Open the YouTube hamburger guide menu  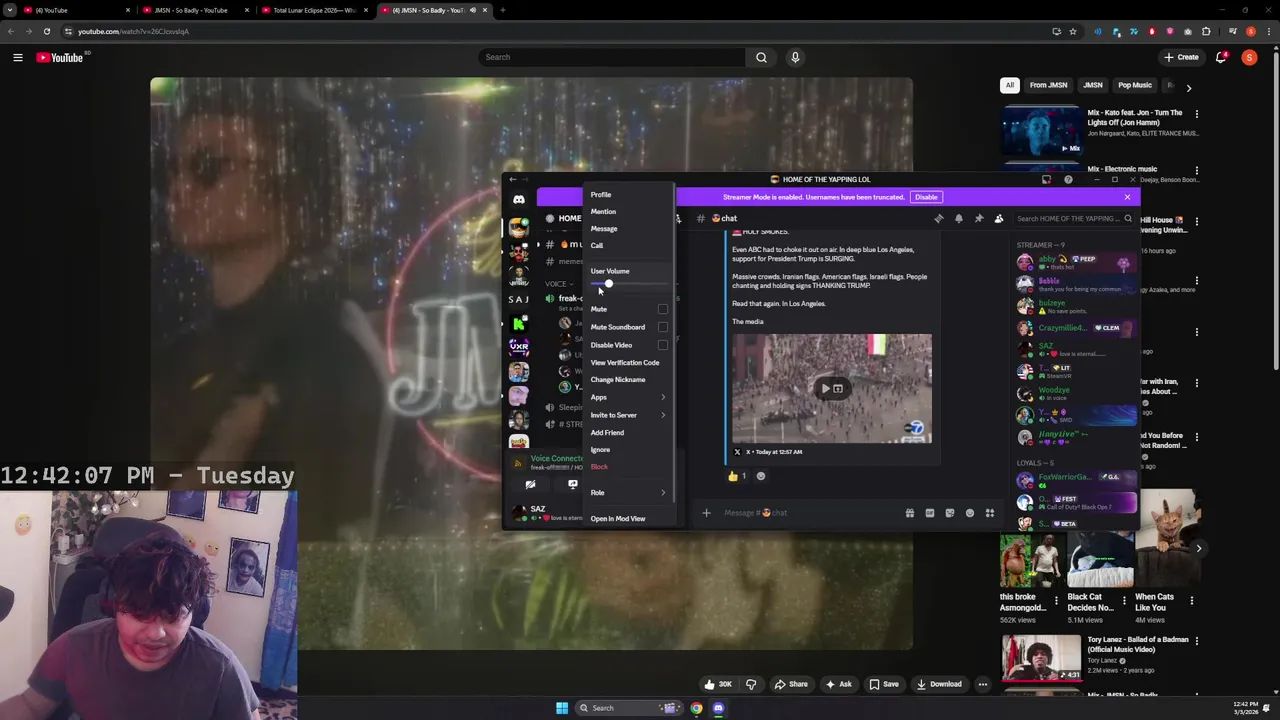click(18, 57)
